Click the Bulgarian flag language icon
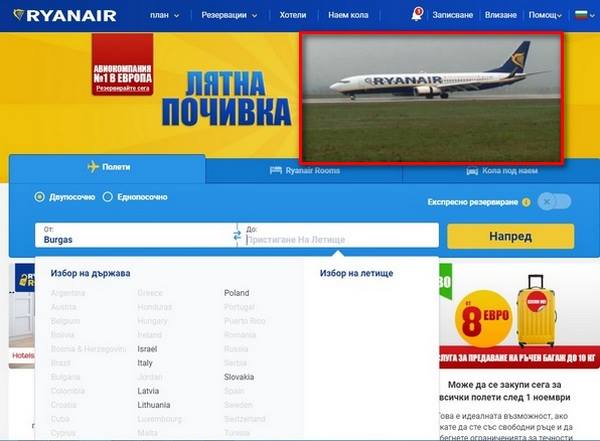Viewport: 600px width, 441px height. 581,15
